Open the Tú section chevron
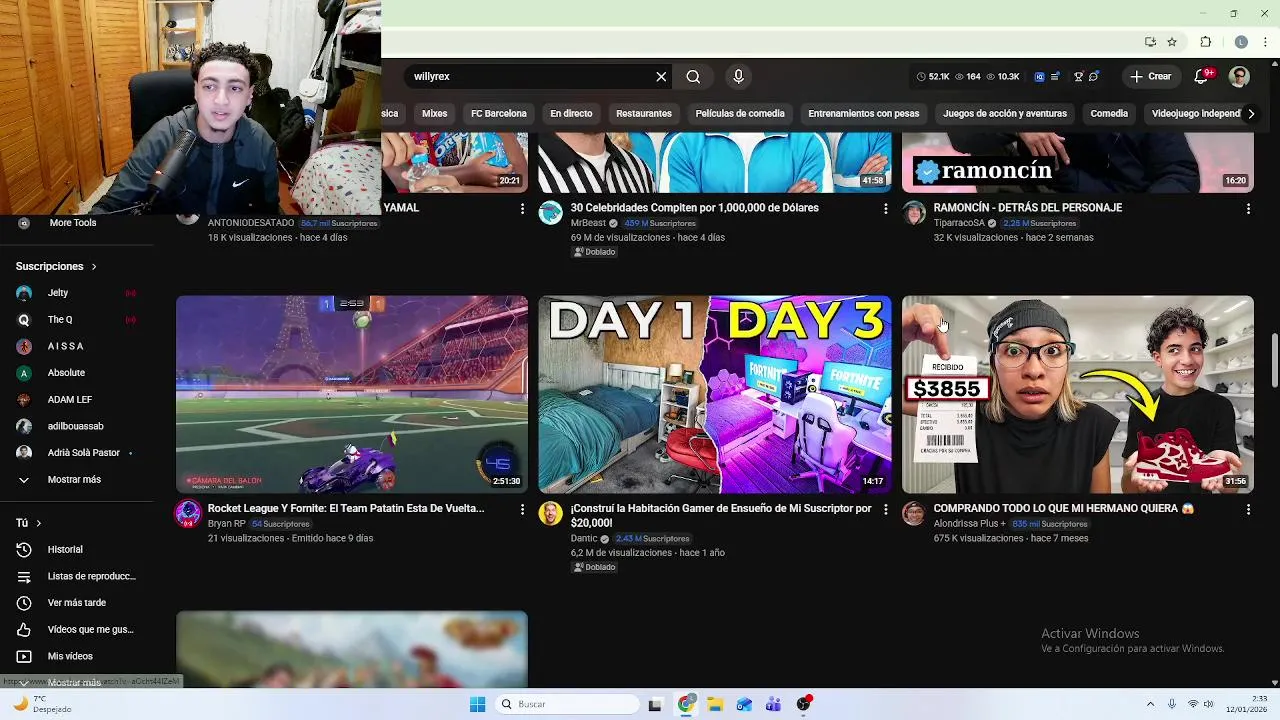The image size is (1280, 720). click(x=39, y=523)
